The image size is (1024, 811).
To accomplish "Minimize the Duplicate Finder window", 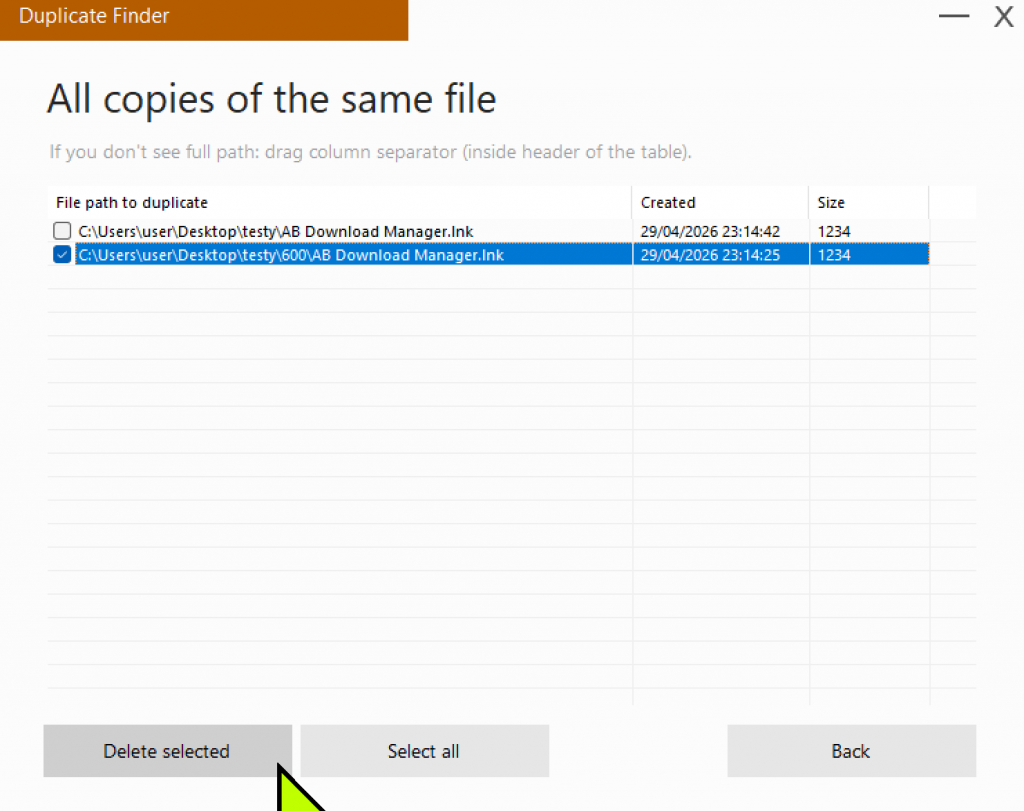I will click(x=953, y=16).
